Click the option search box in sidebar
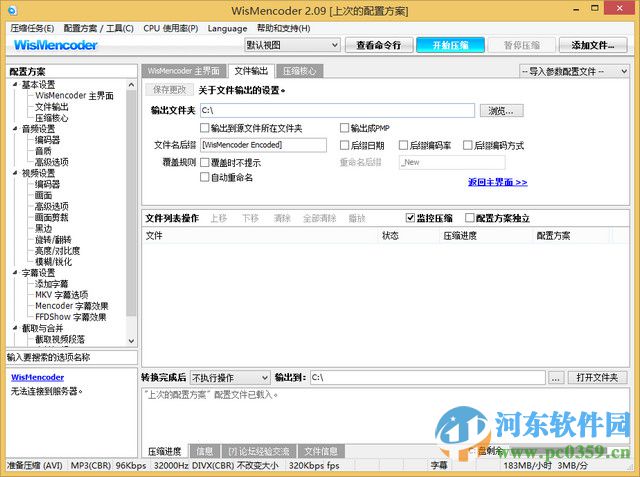The width and height of the screenshot is (640, 477). click(x=72, y=357)
